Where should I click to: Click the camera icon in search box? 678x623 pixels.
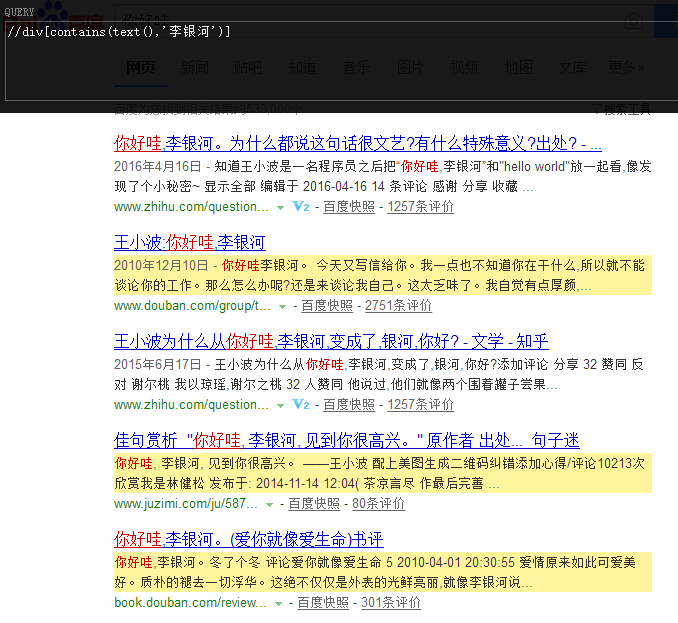pyautogui.click(x=632, y=22)
